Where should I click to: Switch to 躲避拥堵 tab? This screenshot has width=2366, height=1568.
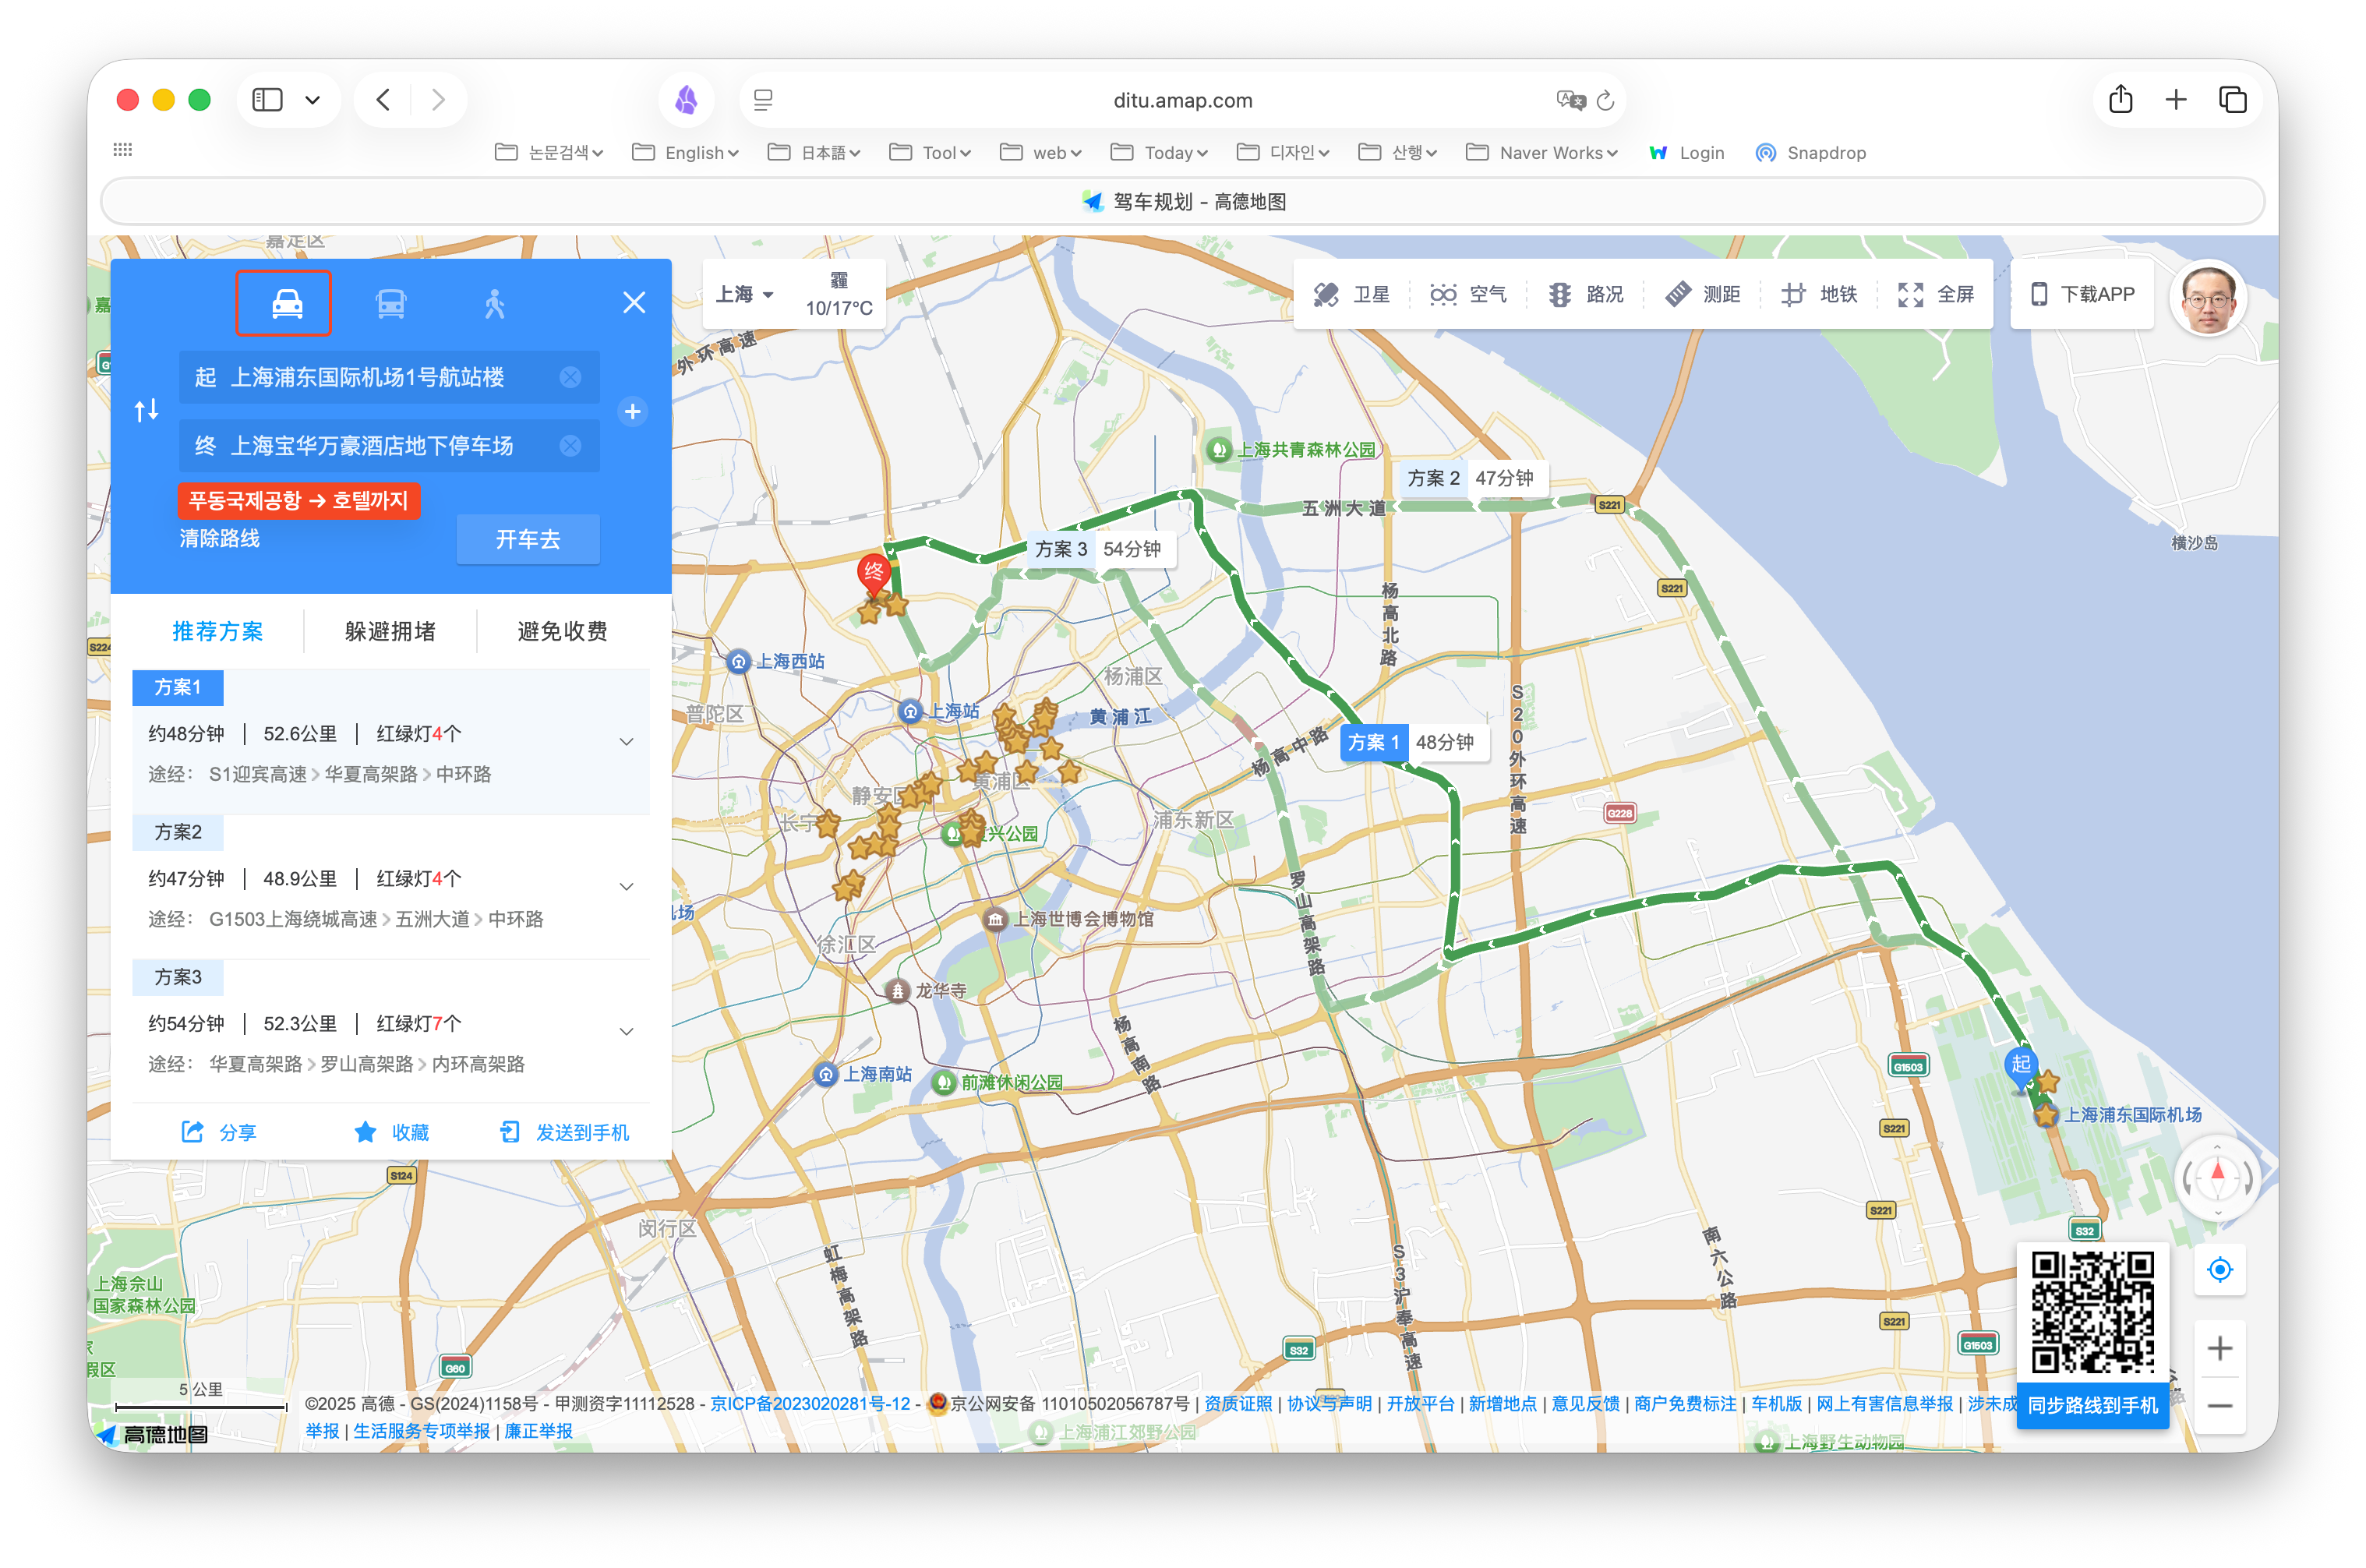(x=390, y=631)
